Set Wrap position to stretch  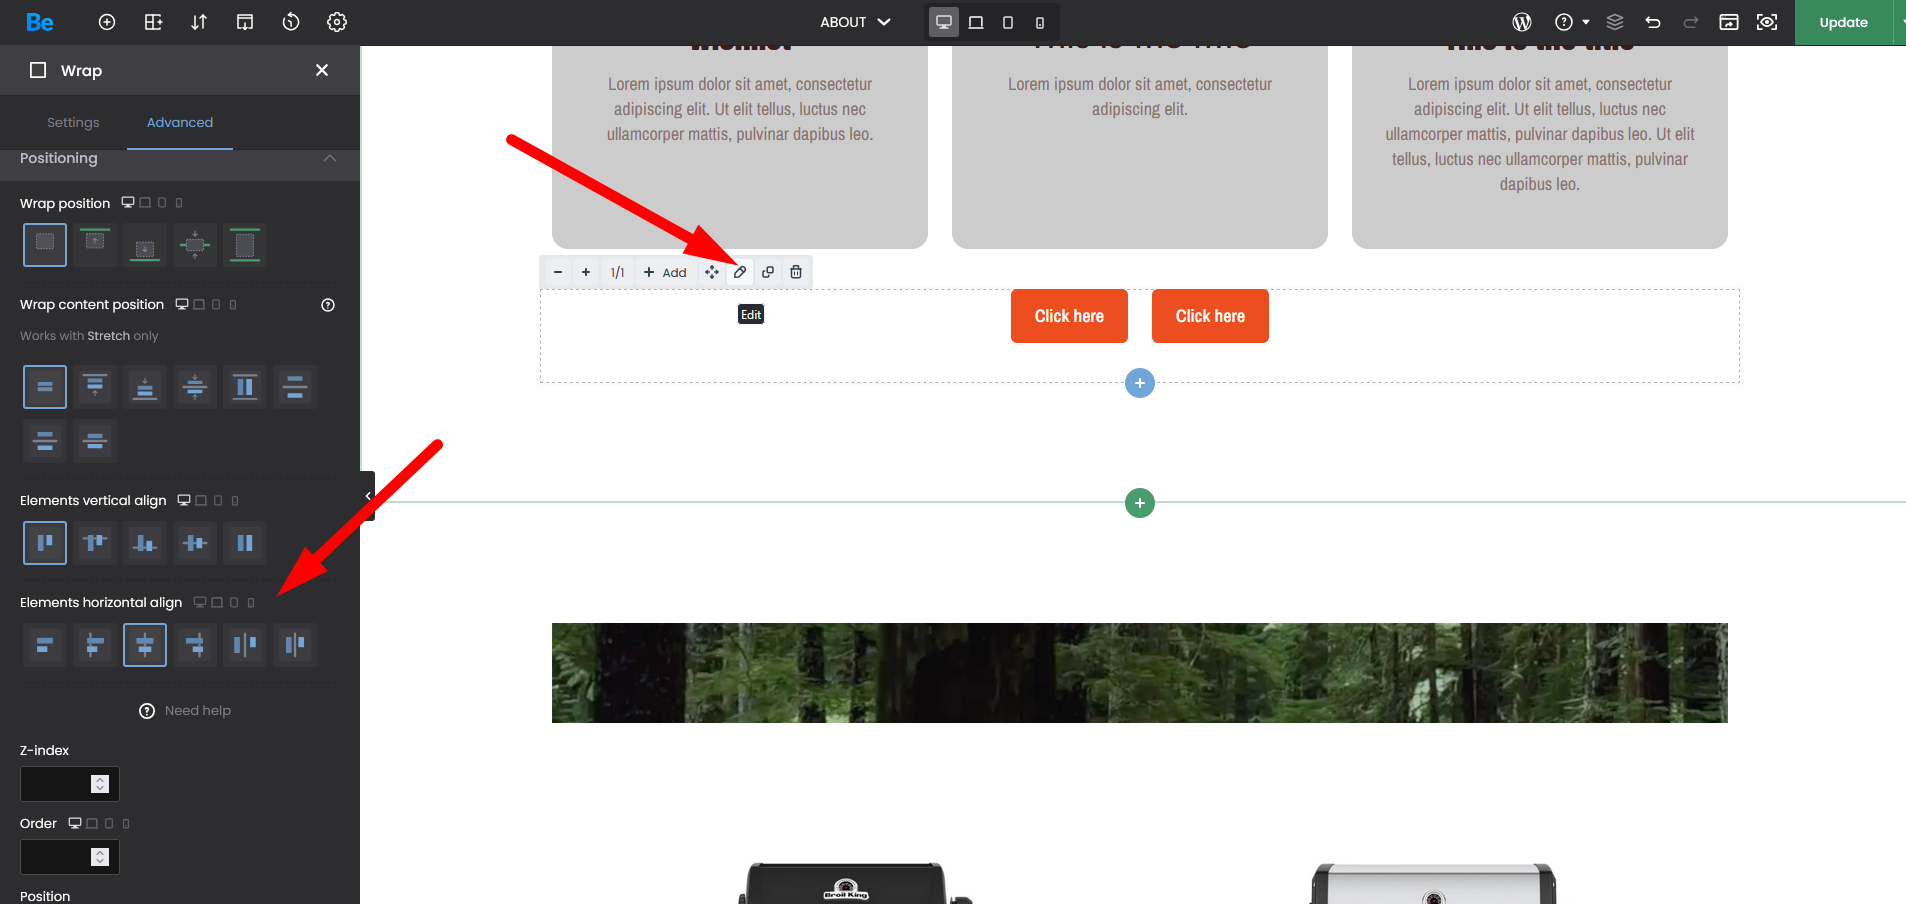[245, 245]
